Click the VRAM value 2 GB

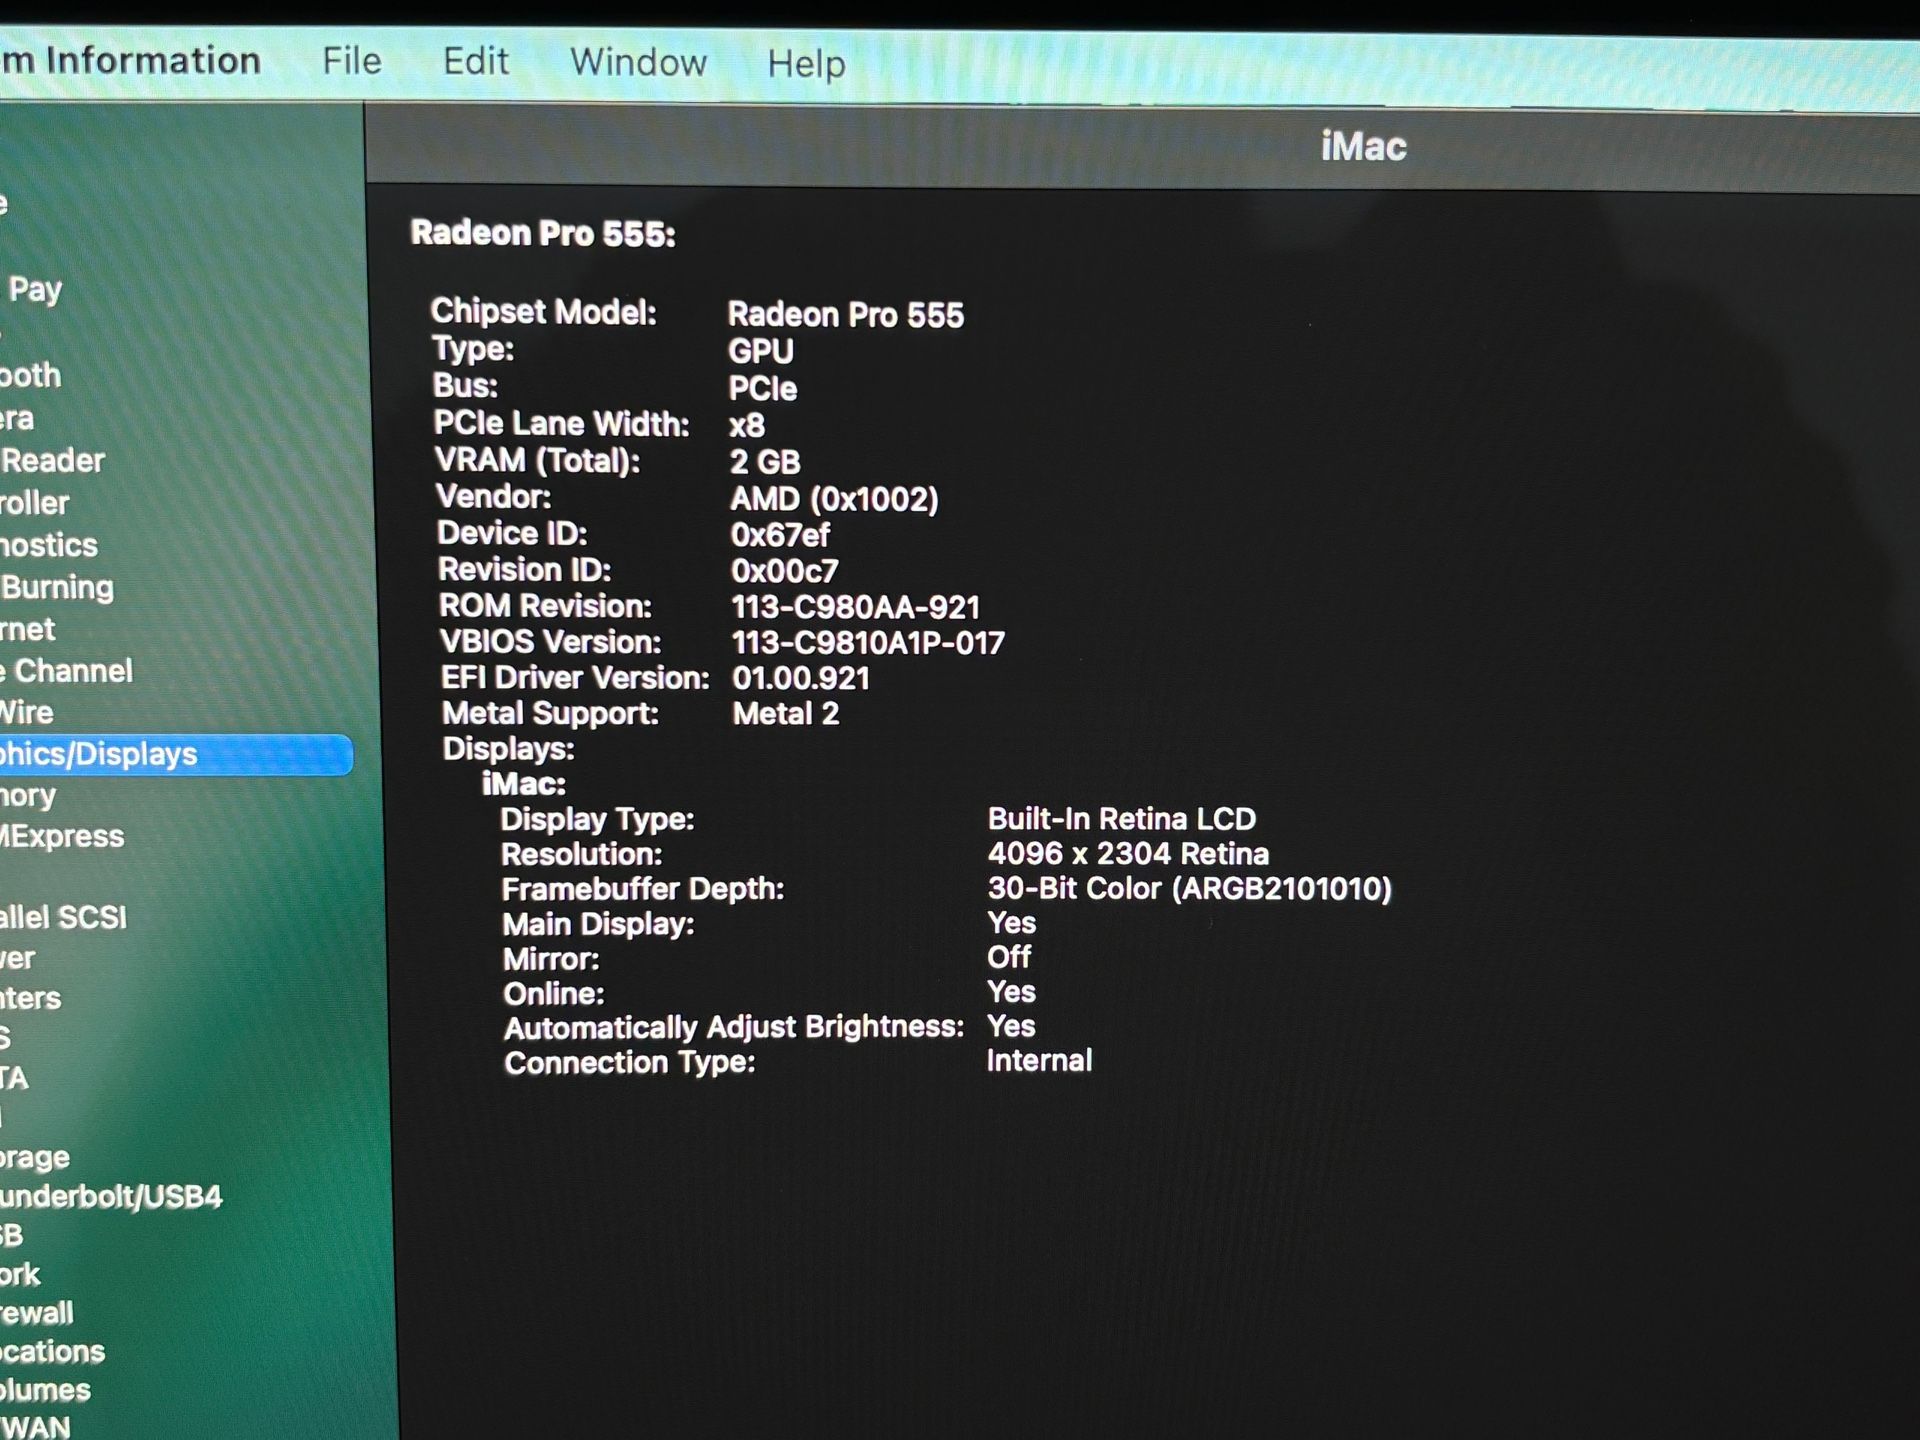(765, 462)
